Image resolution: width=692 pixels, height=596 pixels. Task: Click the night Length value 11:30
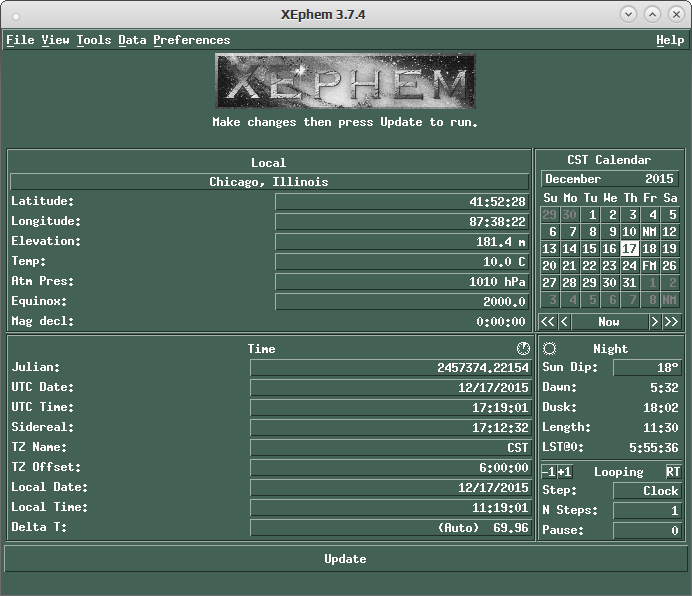pos(661,428)
